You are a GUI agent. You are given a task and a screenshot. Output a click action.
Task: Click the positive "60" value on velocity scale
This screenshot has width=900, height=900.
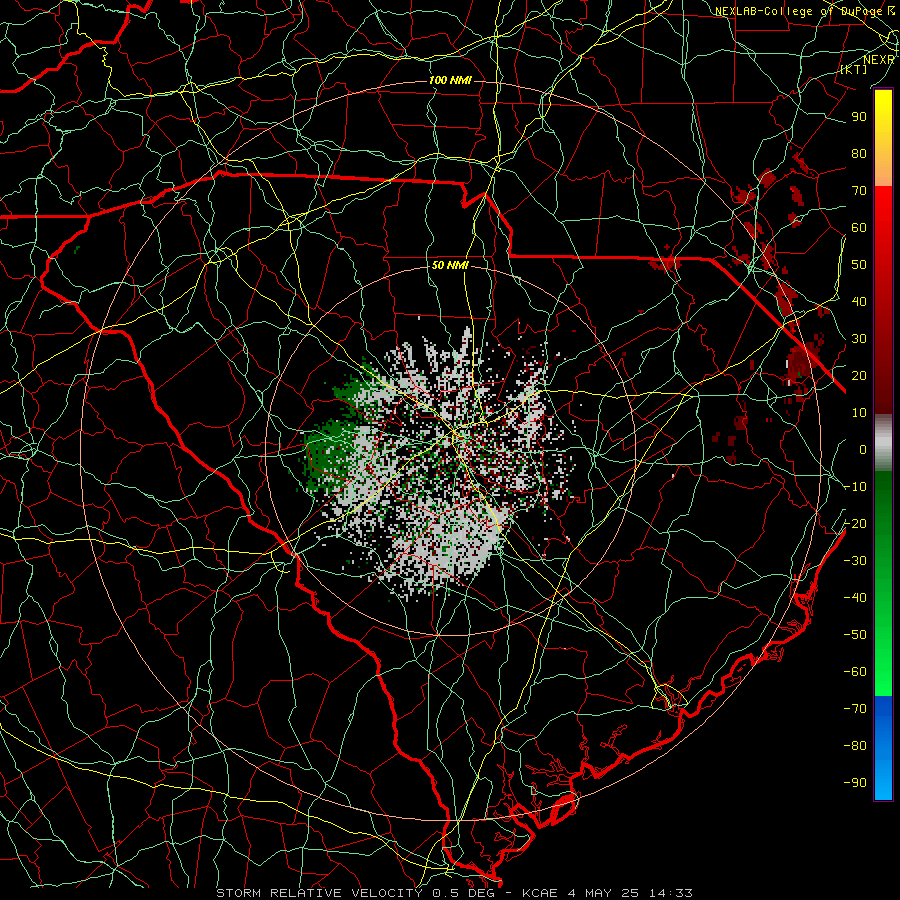point(859,227)
